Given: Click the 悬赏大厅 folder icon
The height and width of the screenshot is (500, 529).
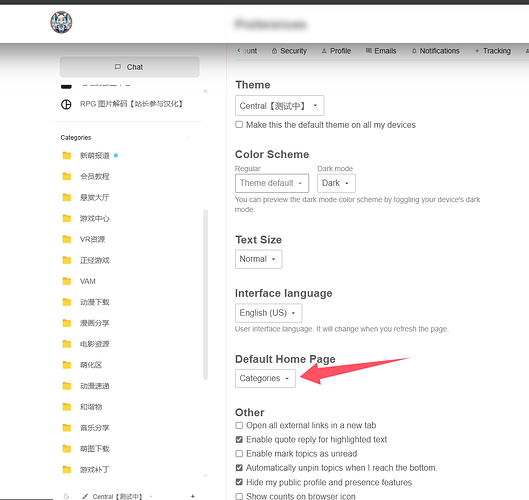Looking at the screenshot, I should (x=67, y=197).
